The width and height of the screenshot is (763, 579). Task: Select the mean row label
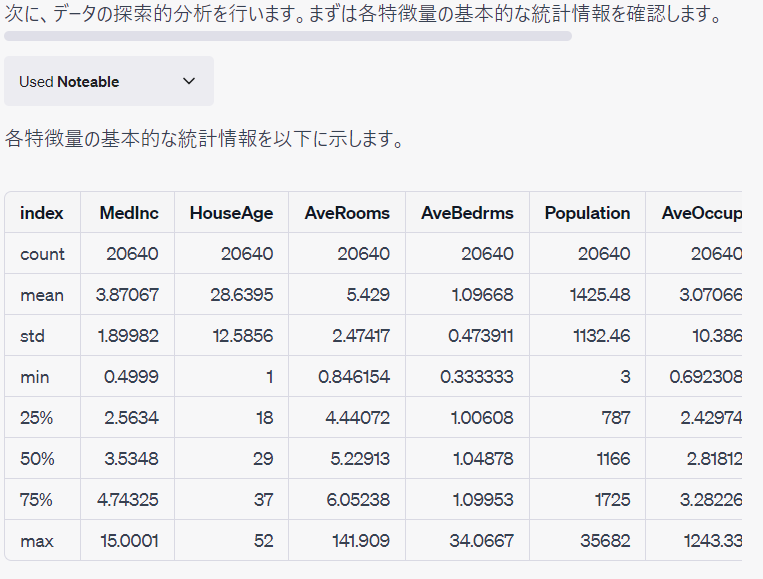coord(42,295)
